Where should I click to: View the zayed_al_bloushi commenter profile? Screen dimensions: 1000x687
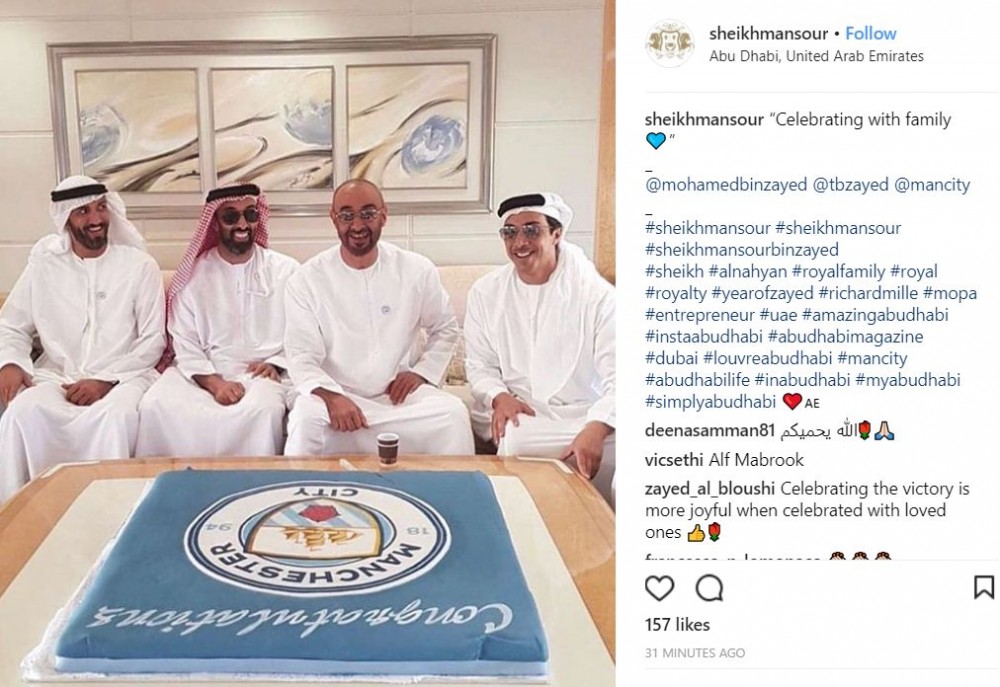710,489
